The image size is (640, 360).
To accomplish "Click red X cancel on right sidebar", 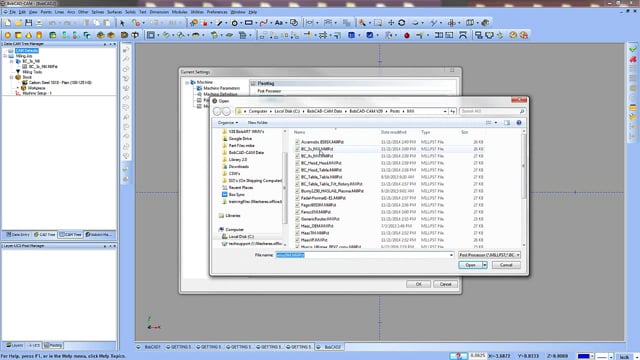I will (633, 59).
